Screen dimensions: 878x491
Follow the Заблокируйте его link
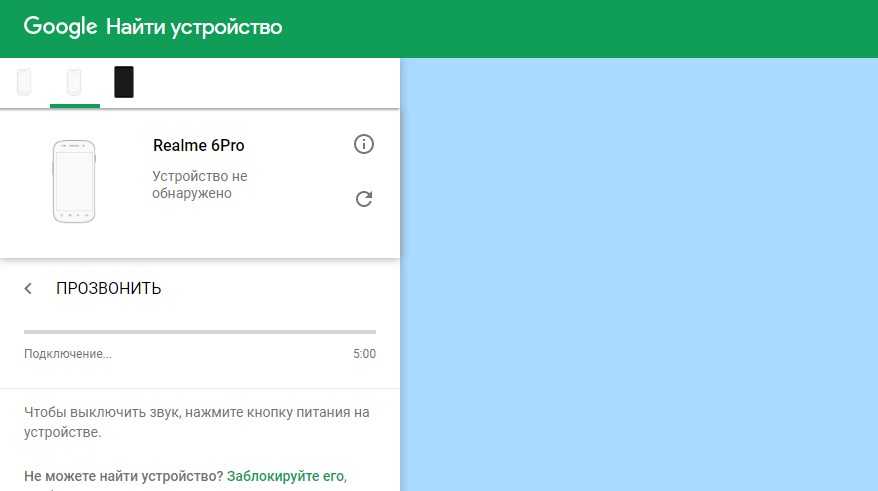click(286, 476)
